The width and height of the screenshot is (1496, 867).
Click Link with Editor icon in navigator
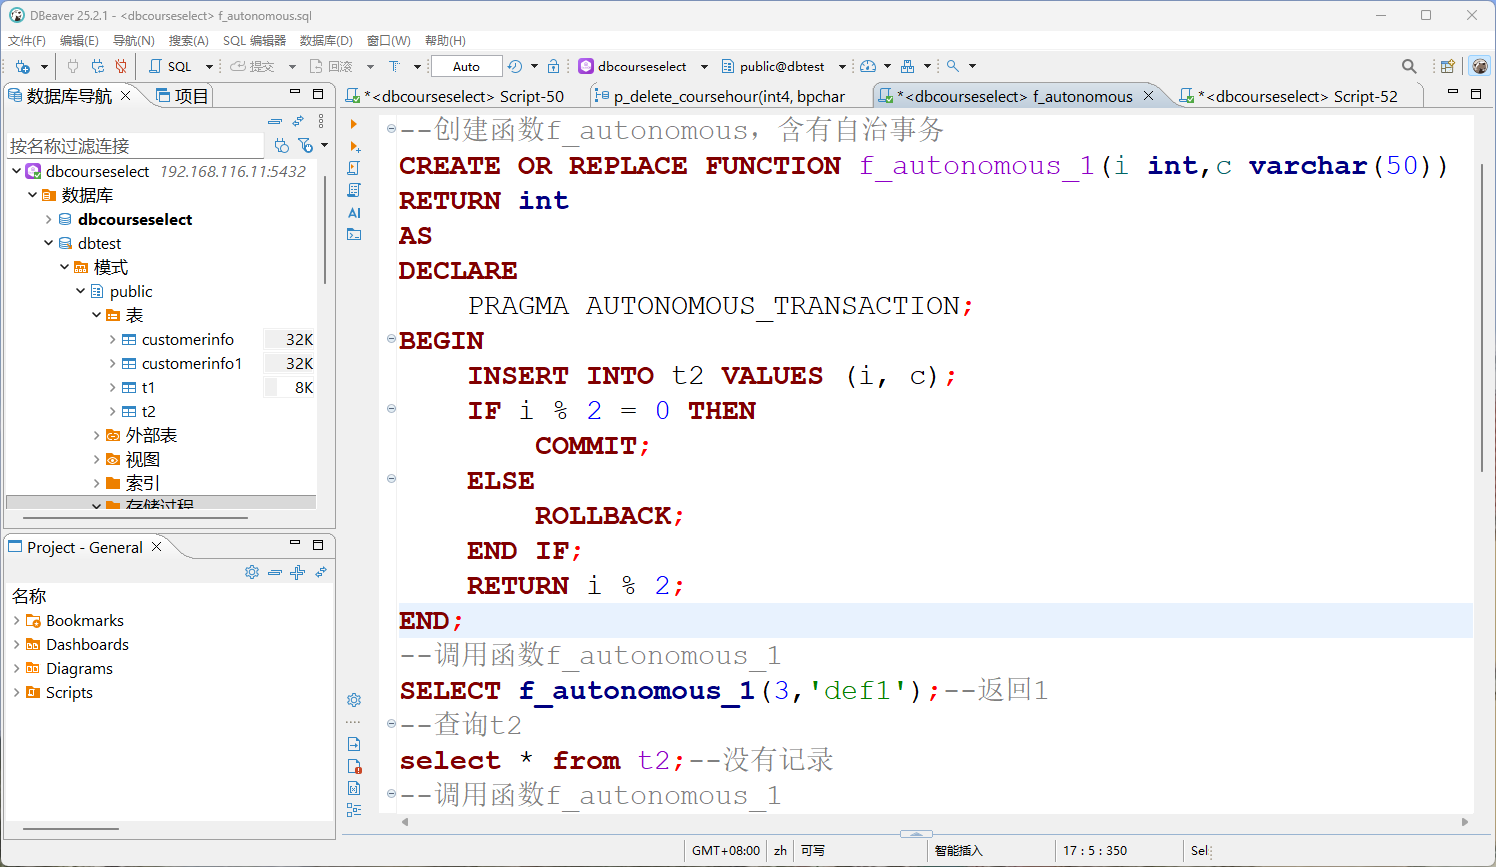point(298,121)
